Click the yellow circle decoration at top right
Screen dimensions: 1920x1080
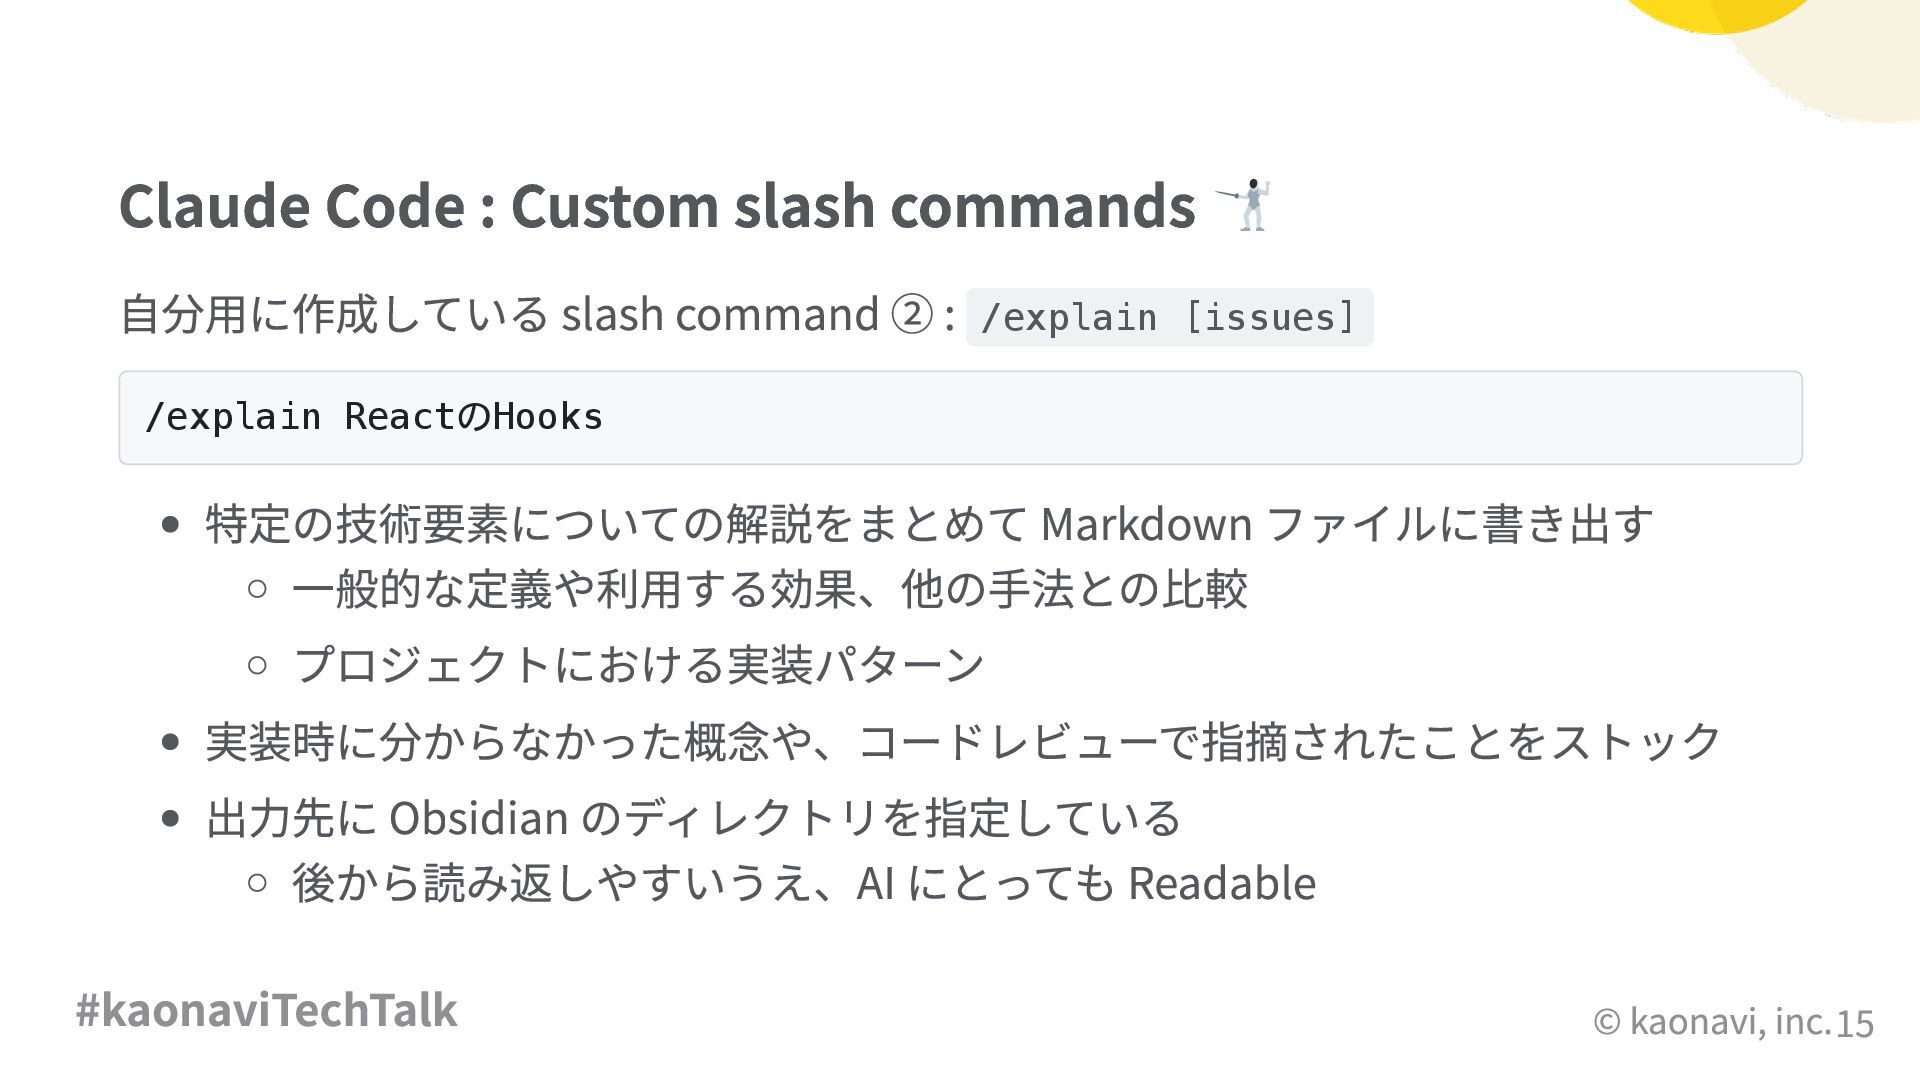[x=1716, y=14]
